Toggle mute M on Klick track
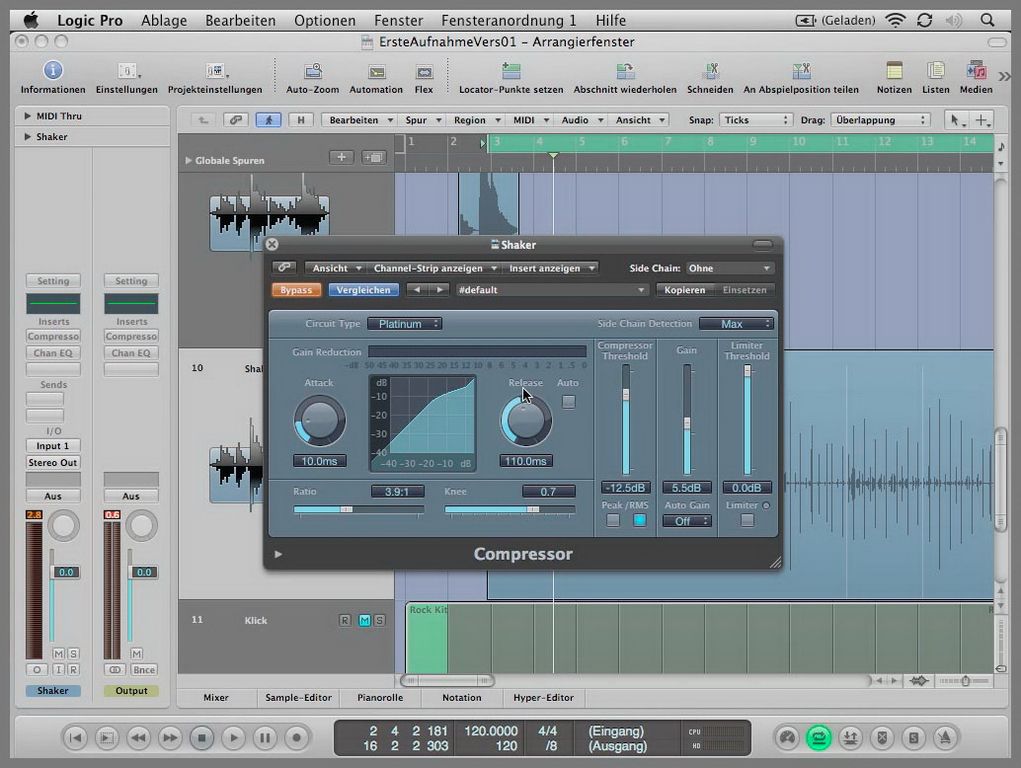Screen dimensions: 1021x768 365,620
